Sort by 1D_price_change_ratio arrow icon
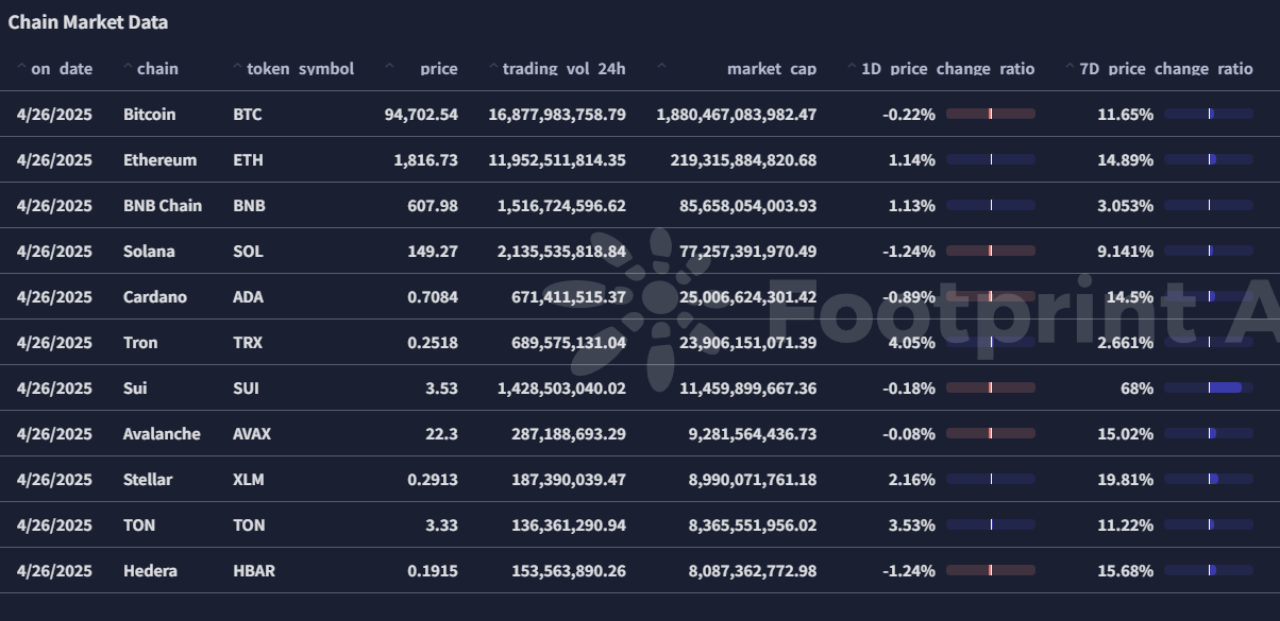Image resolution: width=1280 pixels, height=621 pixels. [852, 68]
